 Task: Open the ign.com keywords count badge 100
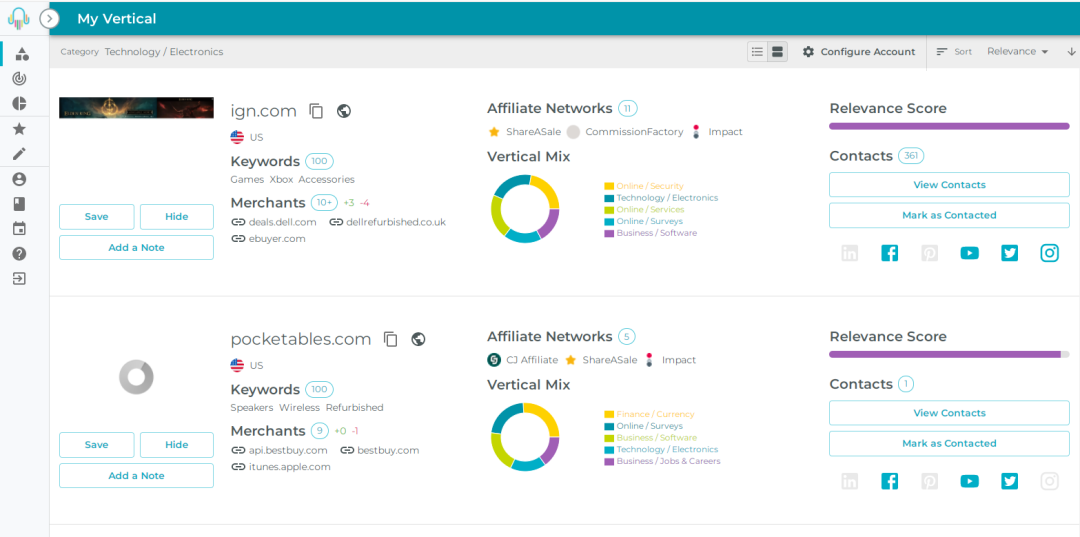[320, 162]
